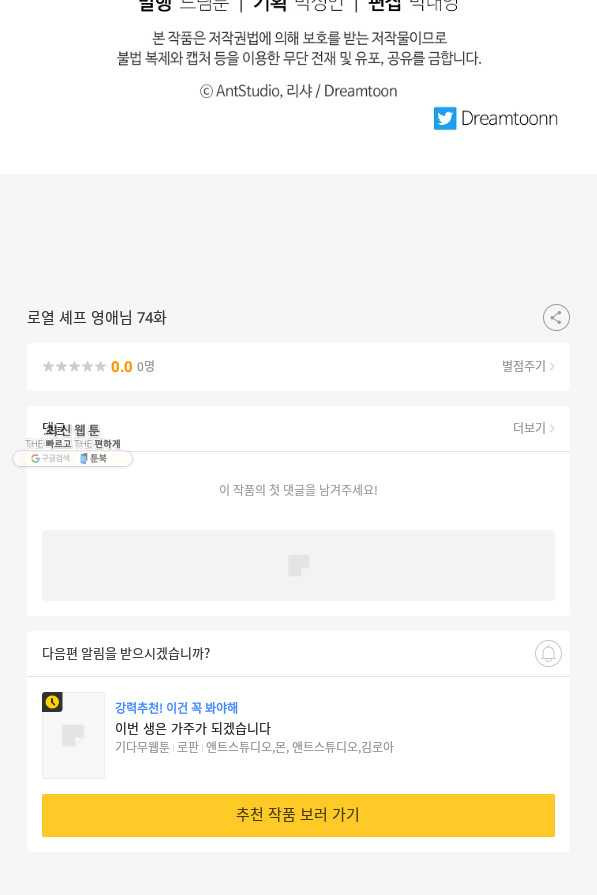Image resolution: width=597 pixels, height=895 pixels.
Task: Tap the bell icon for next-episode alerts
Action: [548, 654]
